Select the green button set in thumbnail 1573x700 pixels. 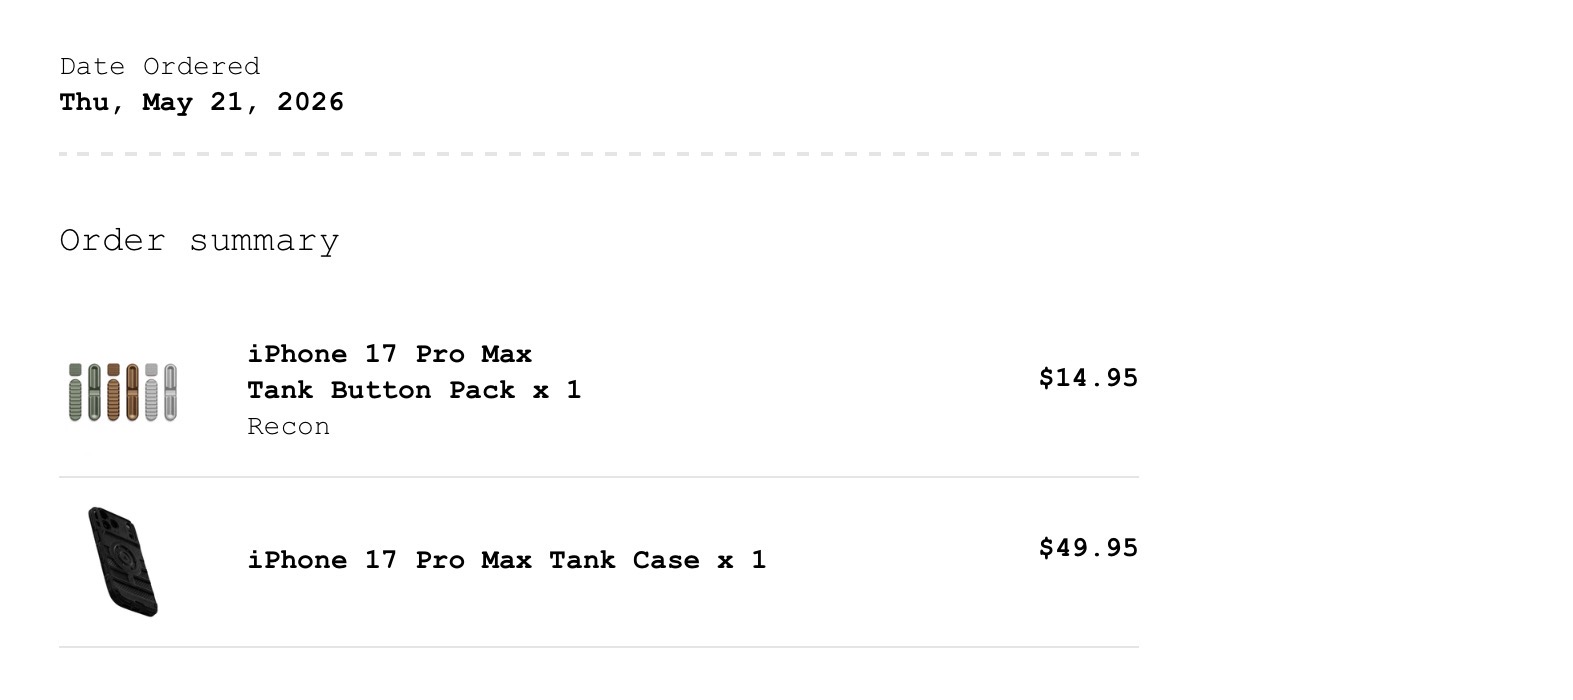(85, 392)
